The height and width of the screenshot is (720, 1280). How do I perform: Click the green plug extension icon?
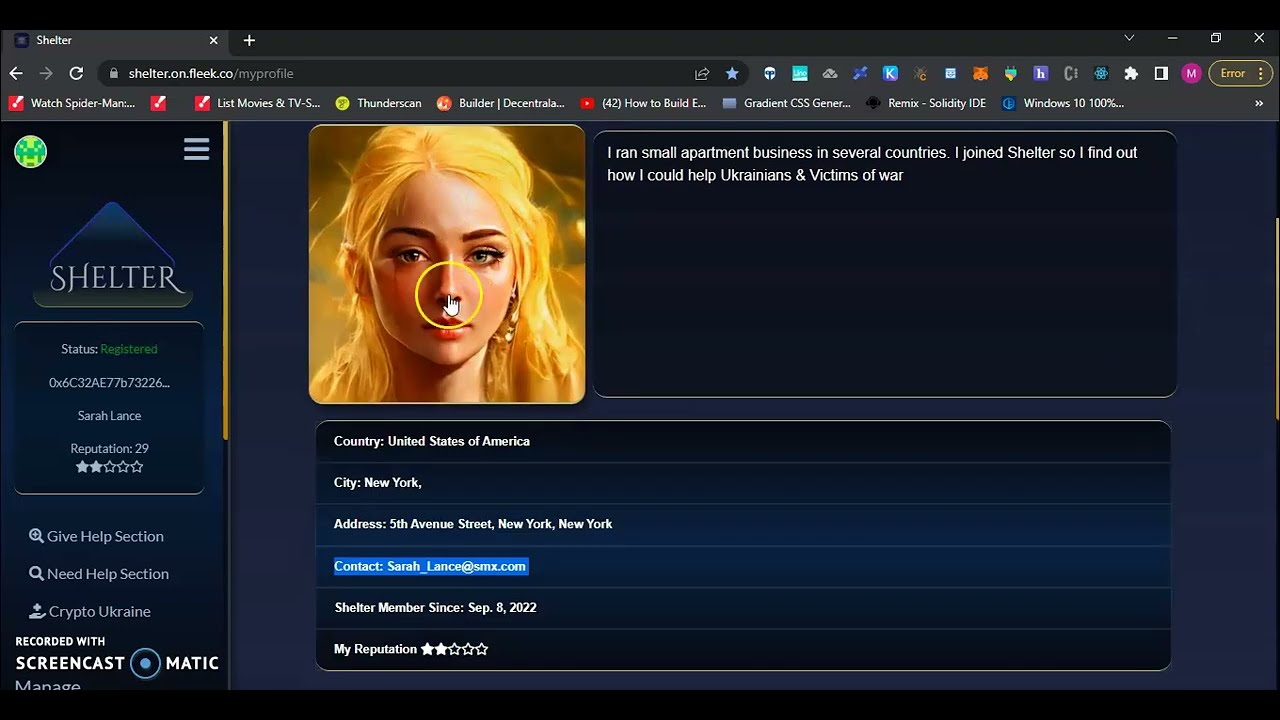pos(1010,73)
